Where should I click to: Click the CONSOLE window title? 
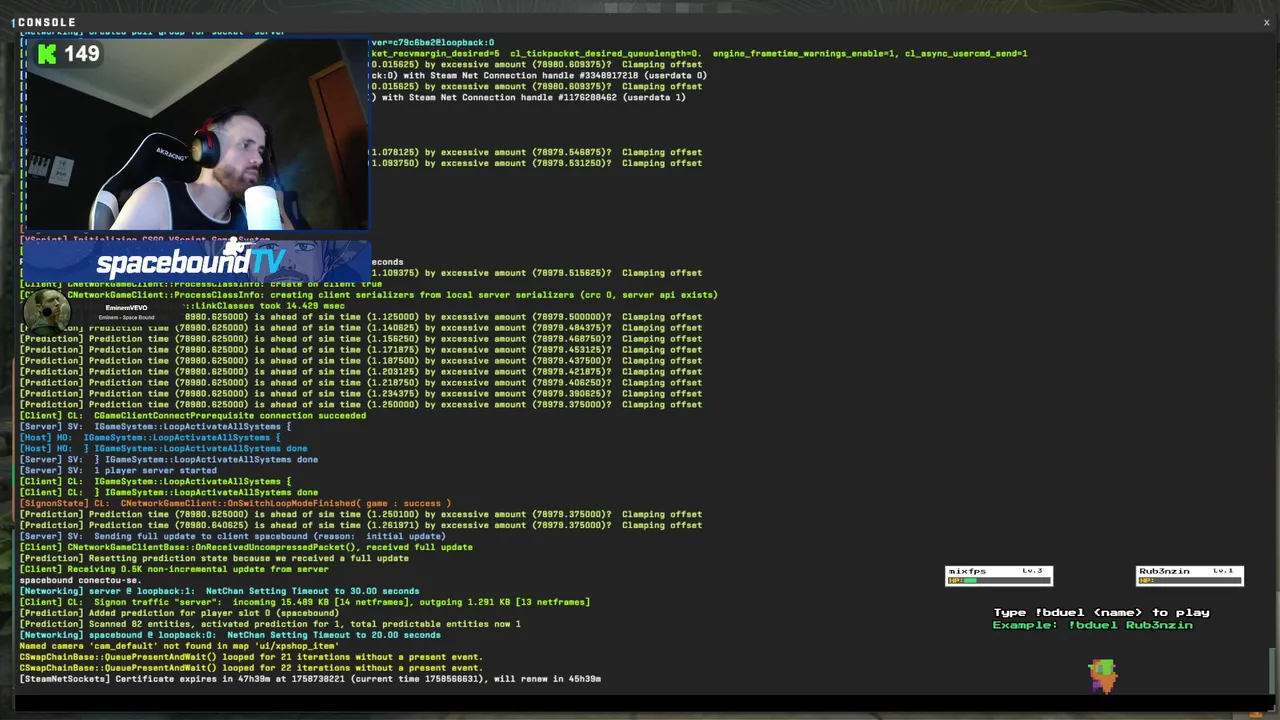tap(47, 22)
